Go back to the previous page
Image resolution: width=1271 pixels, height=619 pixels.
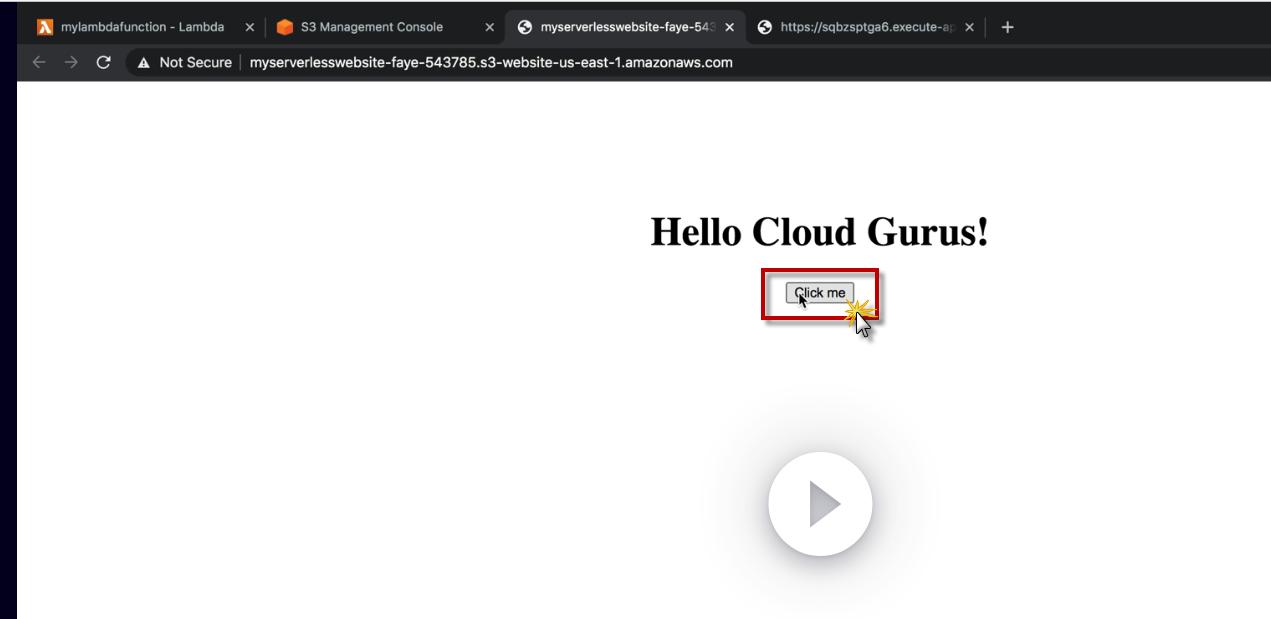point(39,62)
